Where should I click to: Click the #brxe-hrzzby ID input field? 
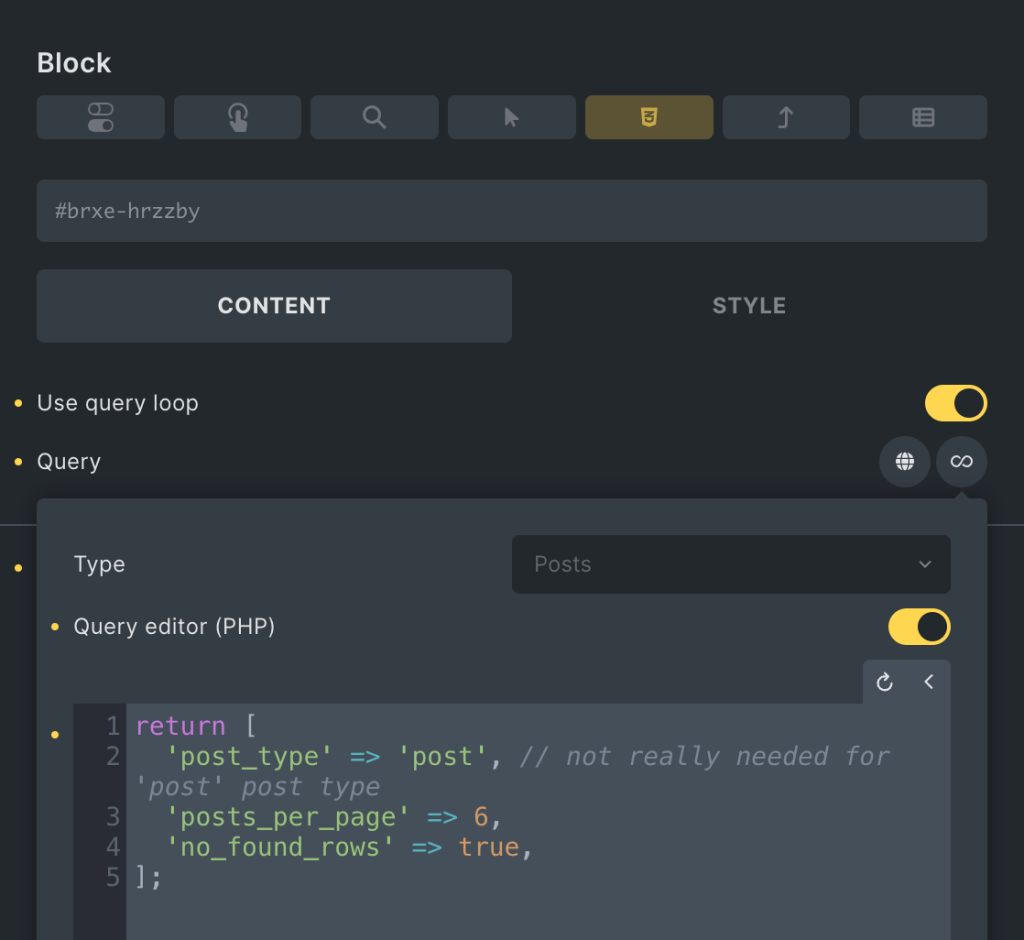coord(512,211)
